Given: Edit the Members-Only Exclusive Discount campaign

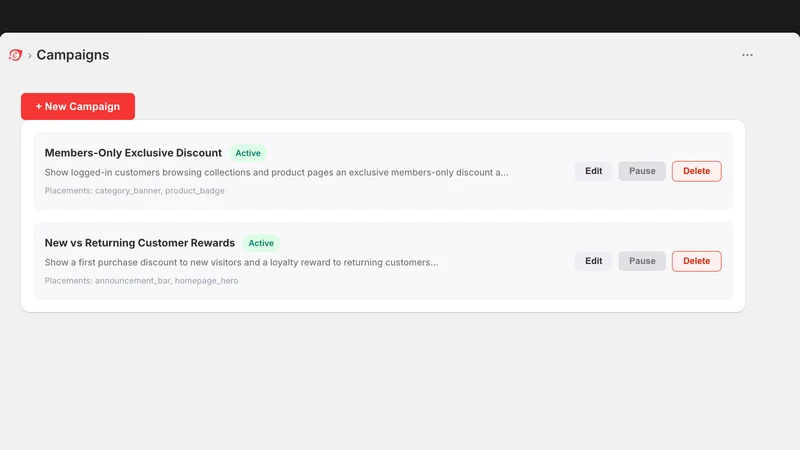Looking at the screenshot, I should point(593,171).
